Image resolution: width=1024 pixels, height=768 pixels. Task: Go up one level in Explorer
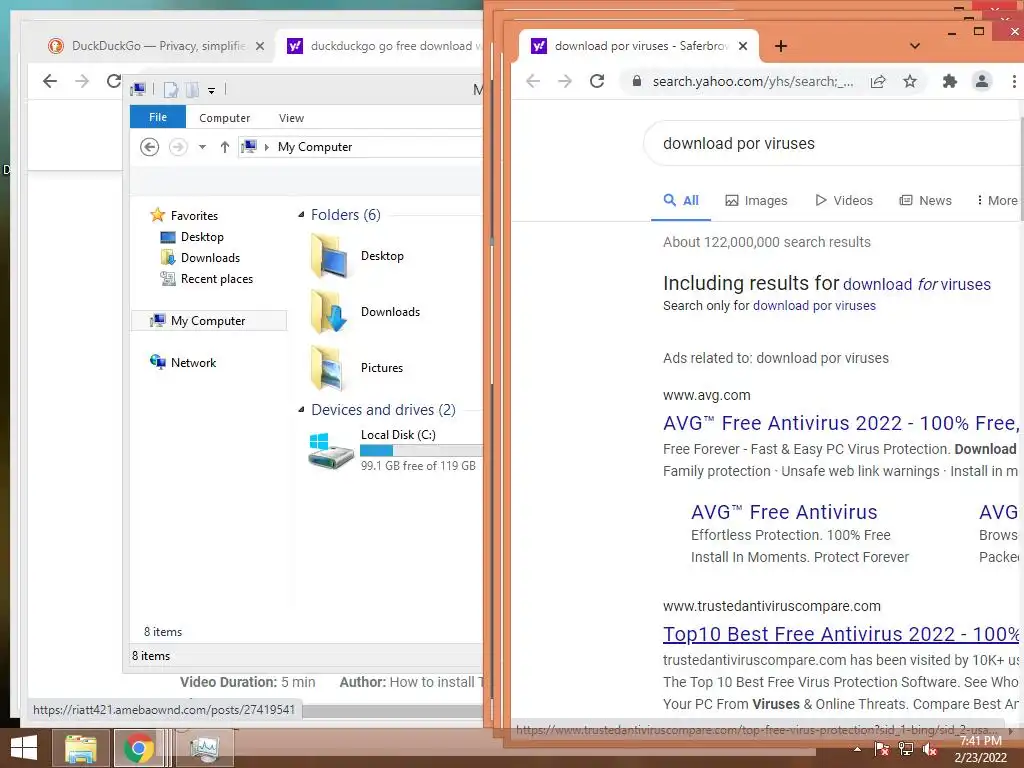(x=225, y=147)
